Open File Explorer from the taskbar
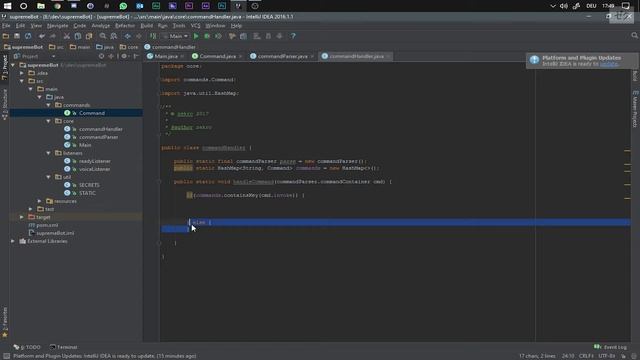640x360 pixels. [41, 6]
